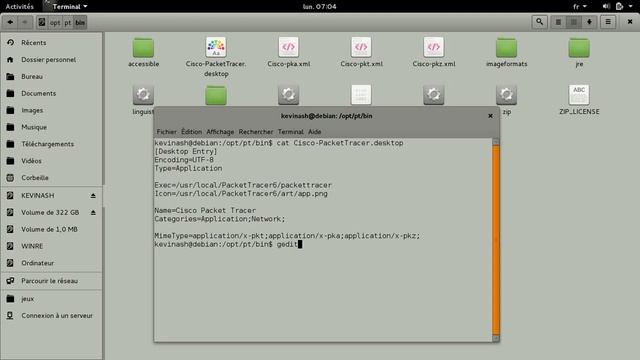Open the fr keyboard layout dropdown
Image resolution: width=640 pixels, height=360 pixels.
pyautogui.click(x=580, y=6)
